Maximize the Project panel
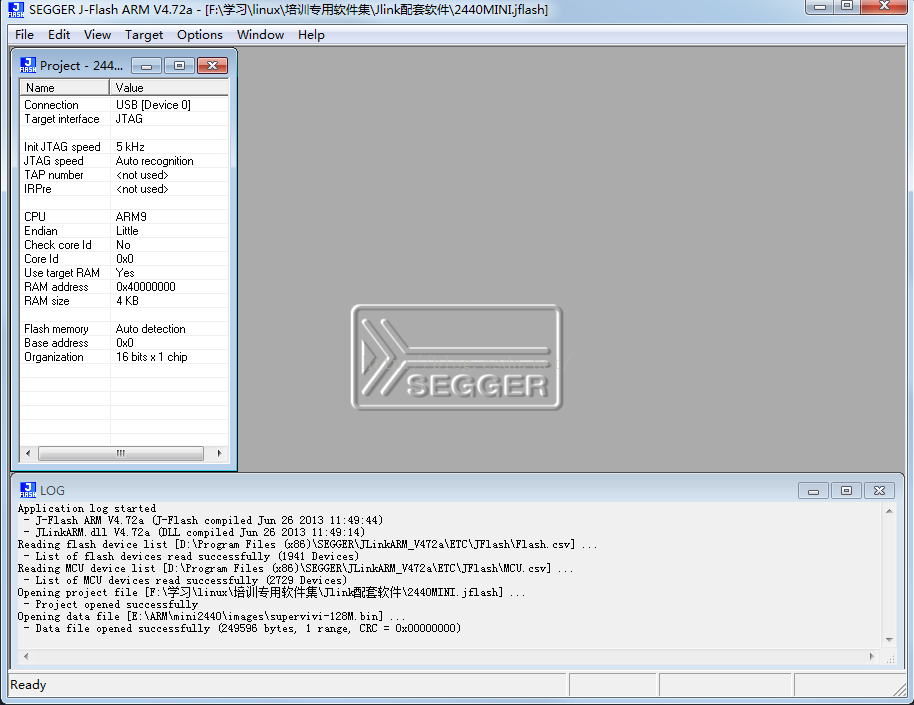 (180, 65)
